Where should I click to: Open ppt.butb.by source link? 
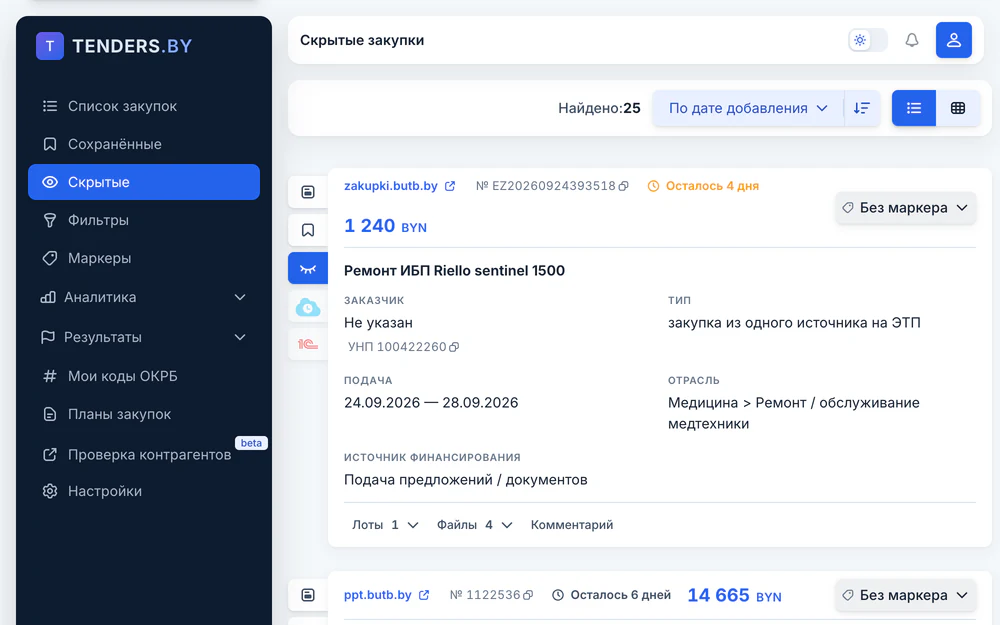[x=386, y=595]
